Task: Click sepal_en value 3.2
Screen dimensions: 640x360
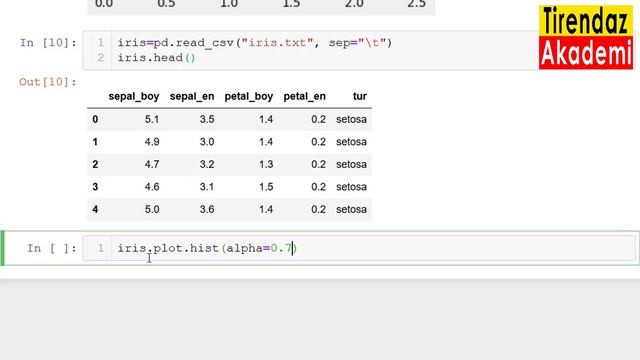Action: pos(207,164)
